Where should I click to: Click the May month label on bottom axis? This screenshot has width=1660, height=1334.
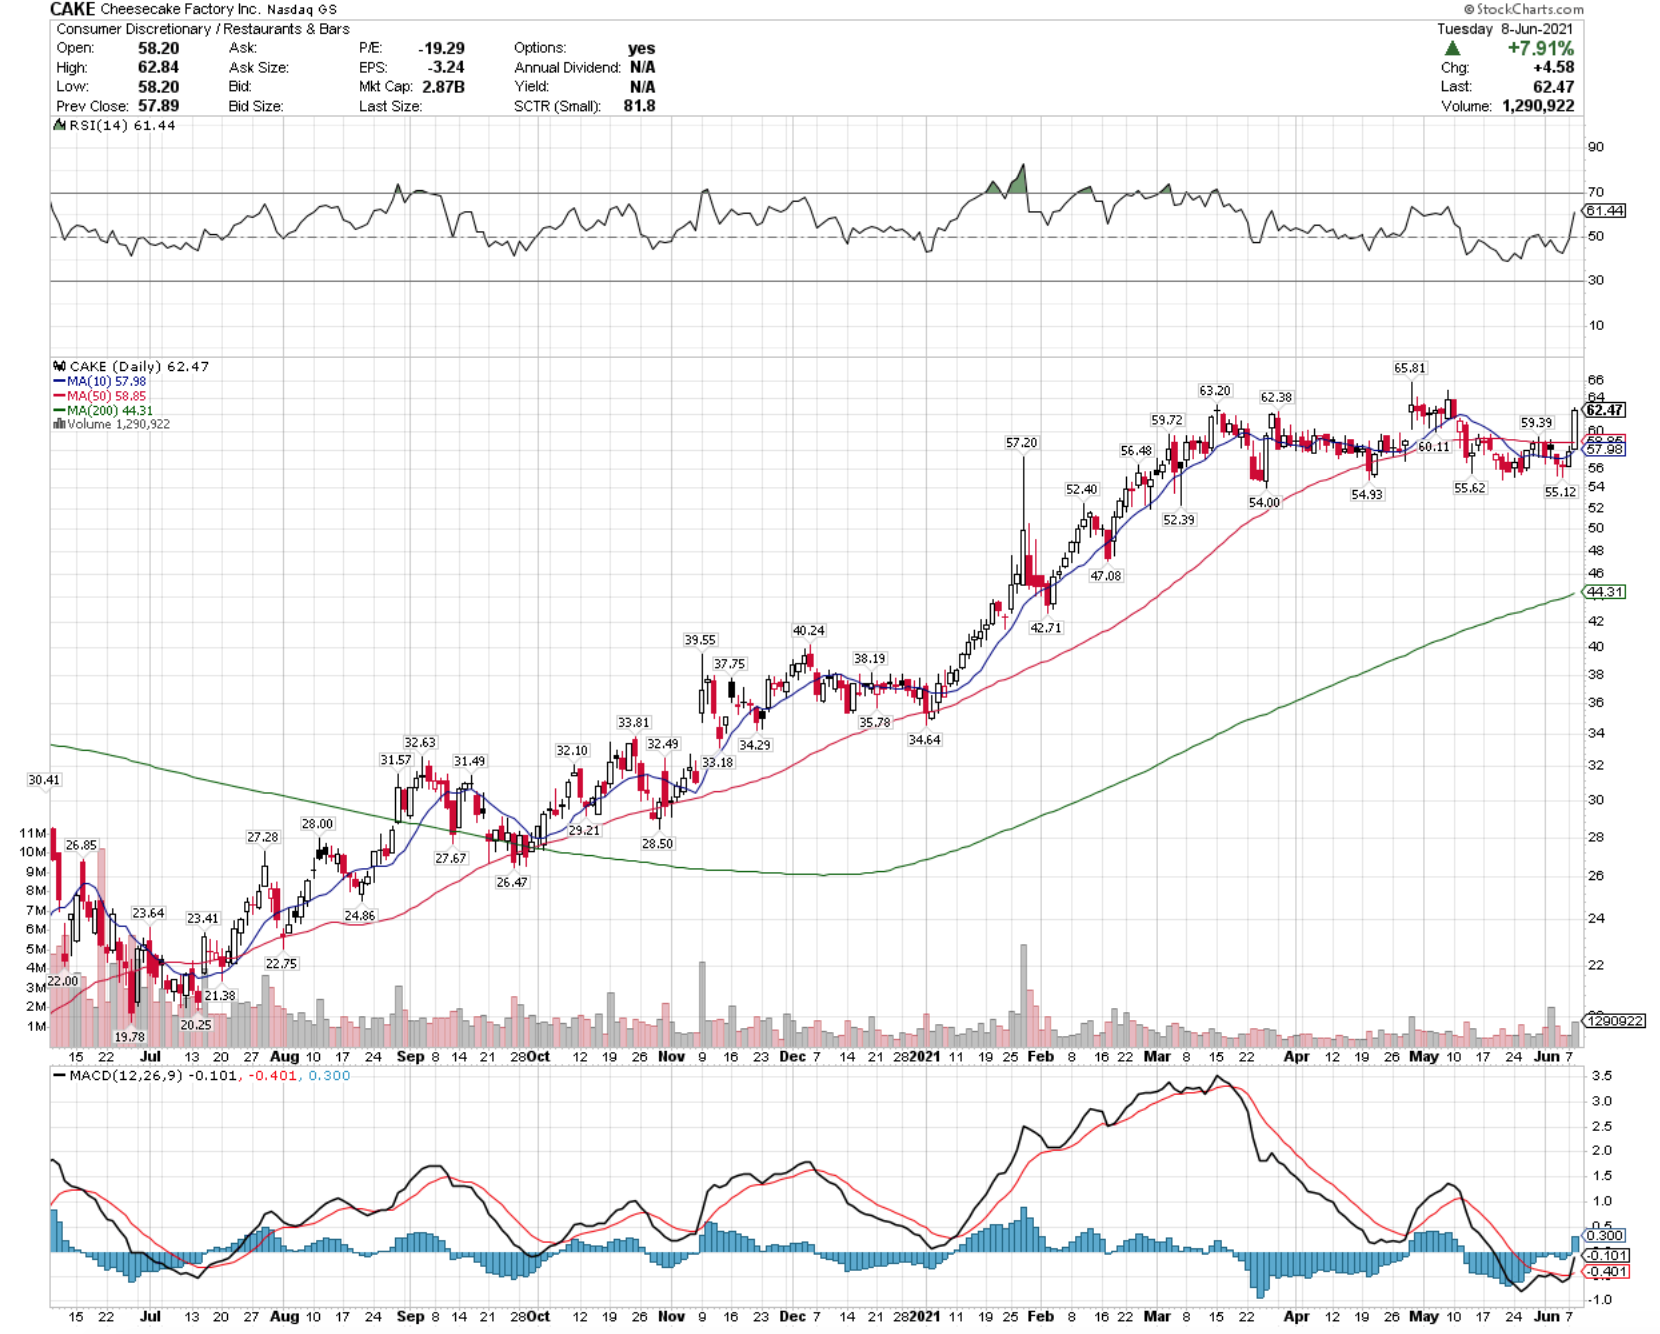1423,1316
